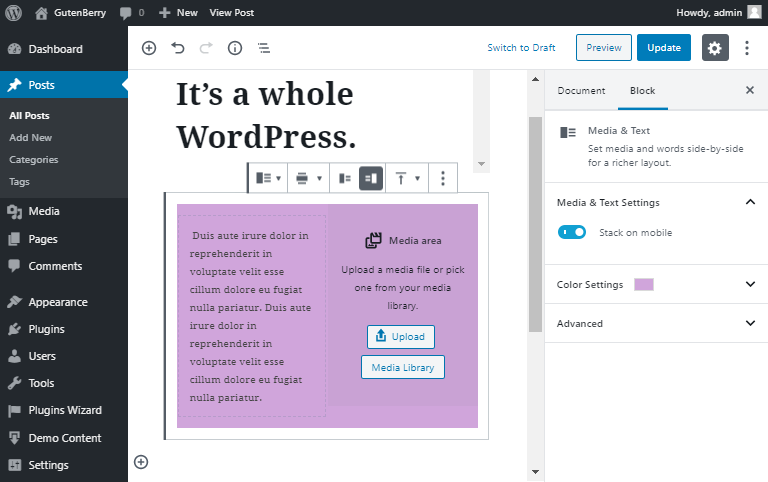Select show media on left

click(x=345, y=178)
